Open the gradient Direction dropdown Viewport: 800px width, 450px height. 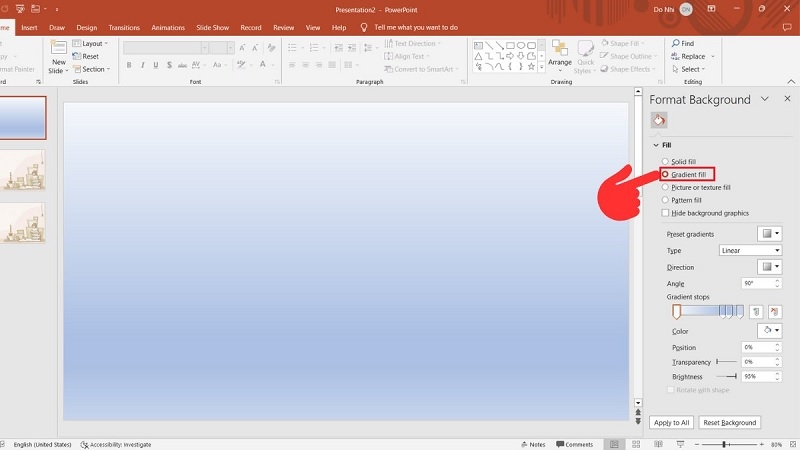pyautogui.click(x=769, y=267)
